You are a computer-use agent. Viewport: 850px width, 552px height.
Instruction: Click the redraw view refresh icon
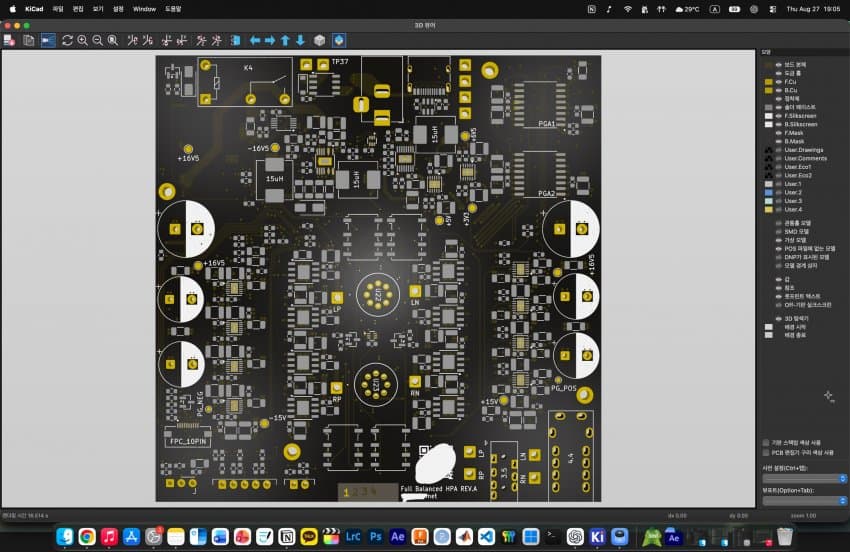pos(67,40)
